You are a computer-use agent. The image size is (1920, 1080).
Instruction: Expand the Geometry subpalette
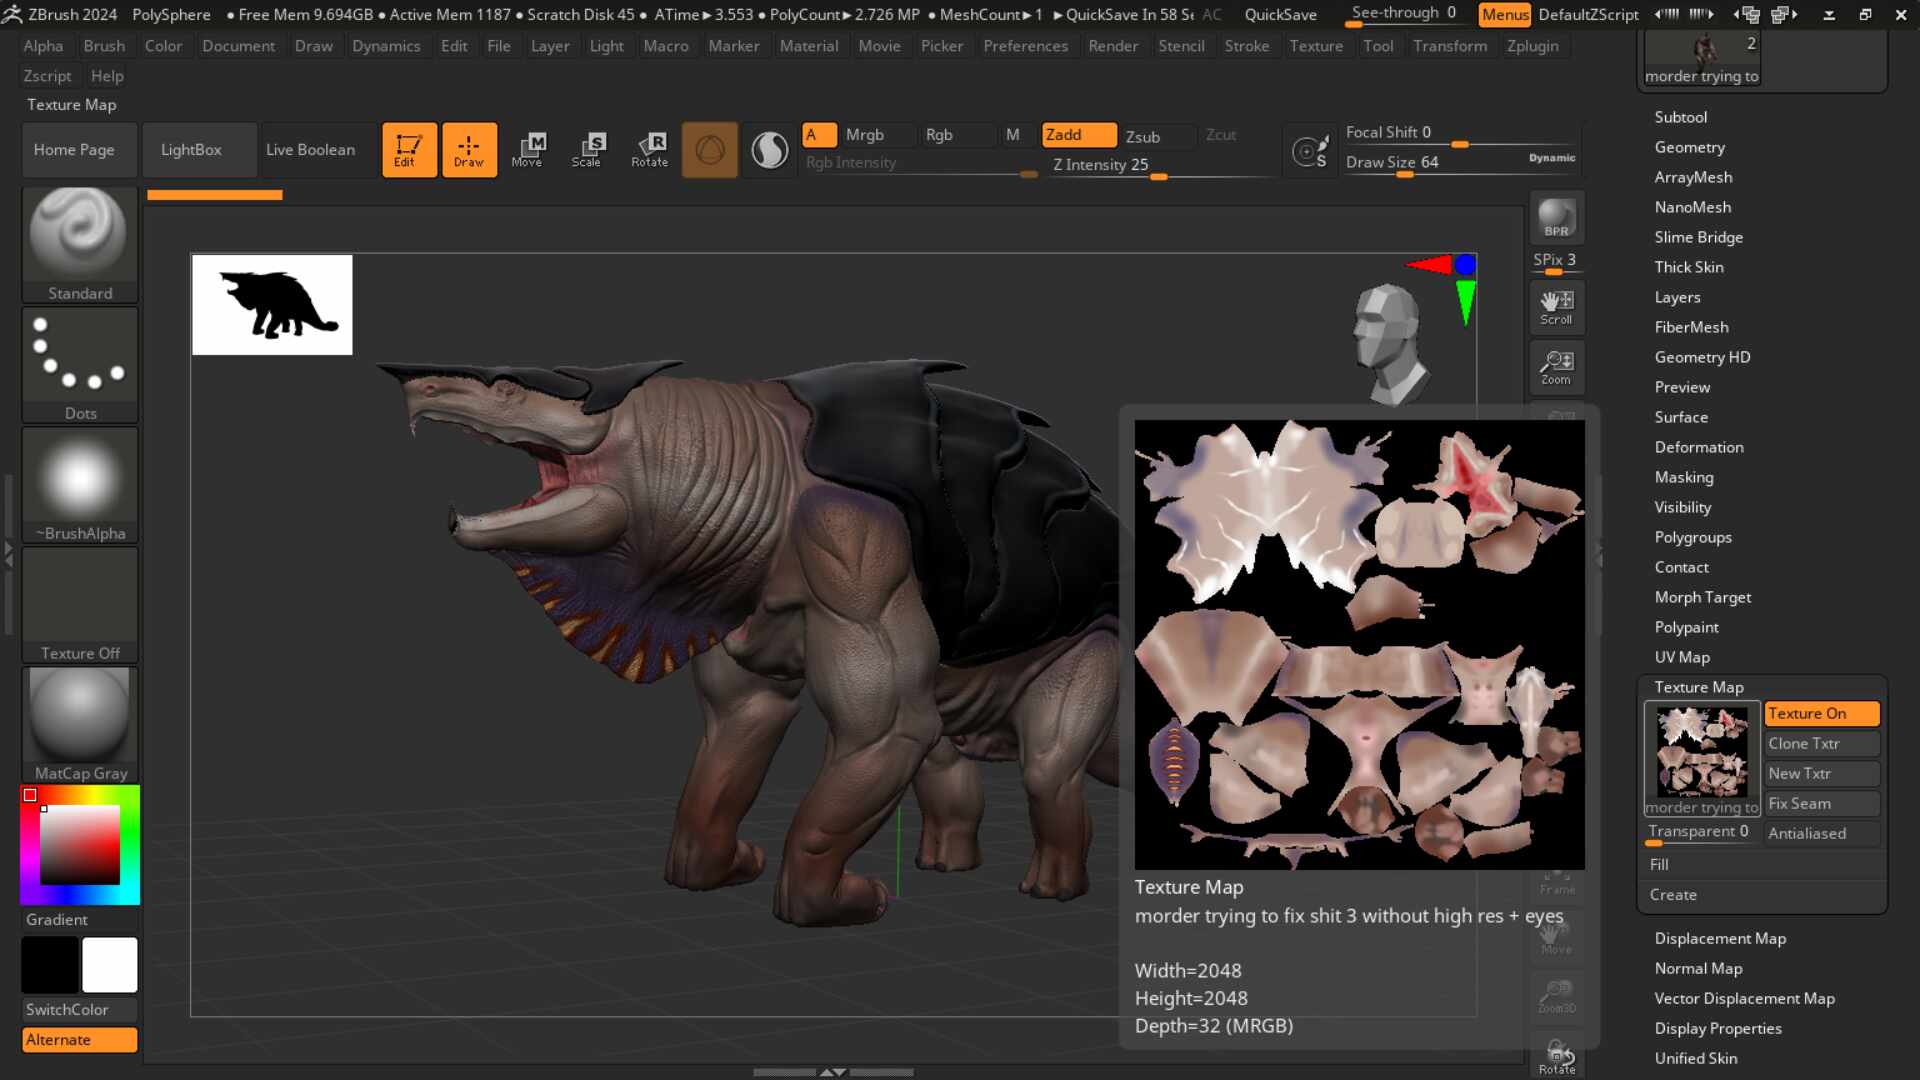pos(1689,147)
